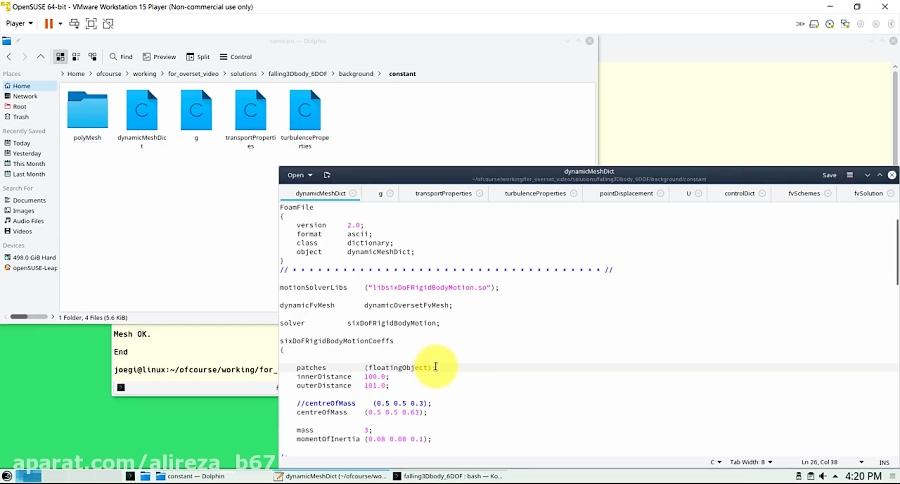Screen dimensions: 900x484
Task: Toggle the Preview panel in Dolphin
Action: [159, 57]
